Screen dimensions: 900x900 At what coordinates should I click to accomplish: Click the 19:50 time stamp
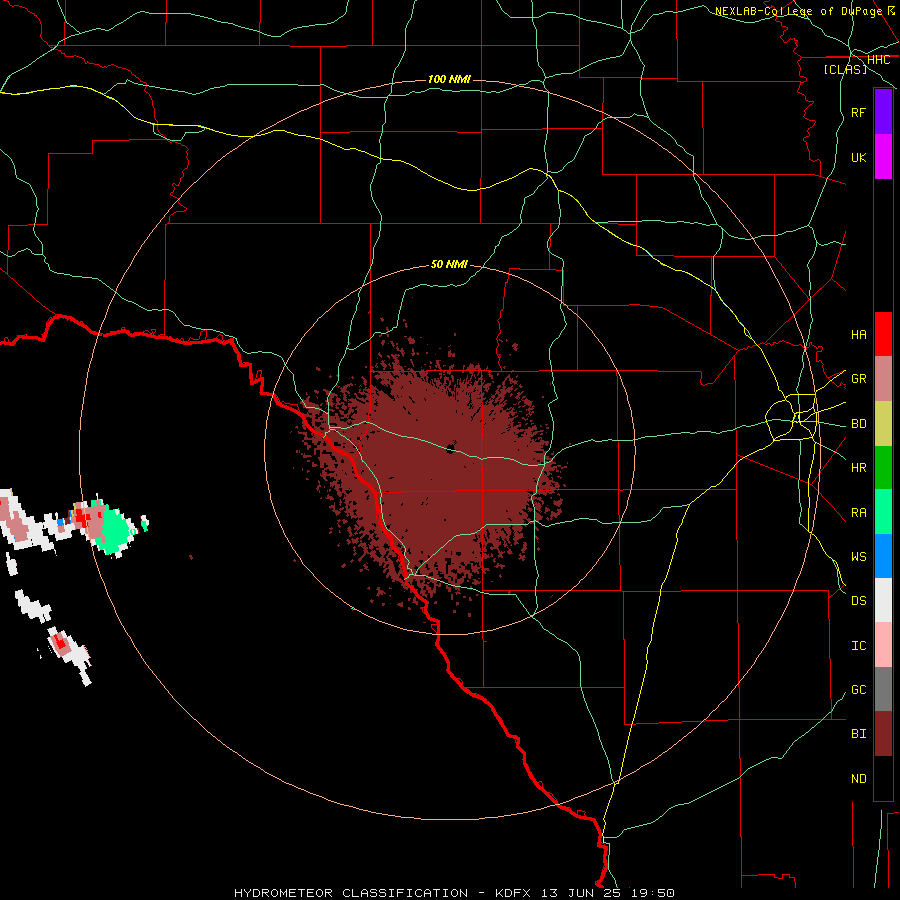(653, 893)
